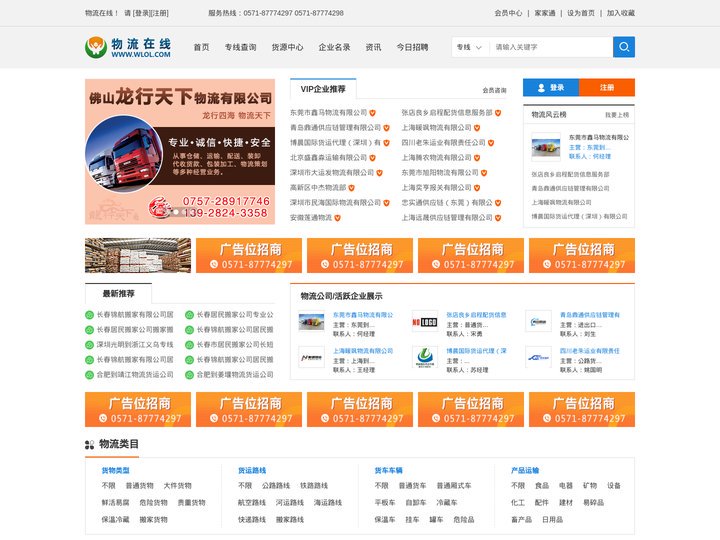
Task: Open 今日招聘 navigation item
Action: (412, 47)
